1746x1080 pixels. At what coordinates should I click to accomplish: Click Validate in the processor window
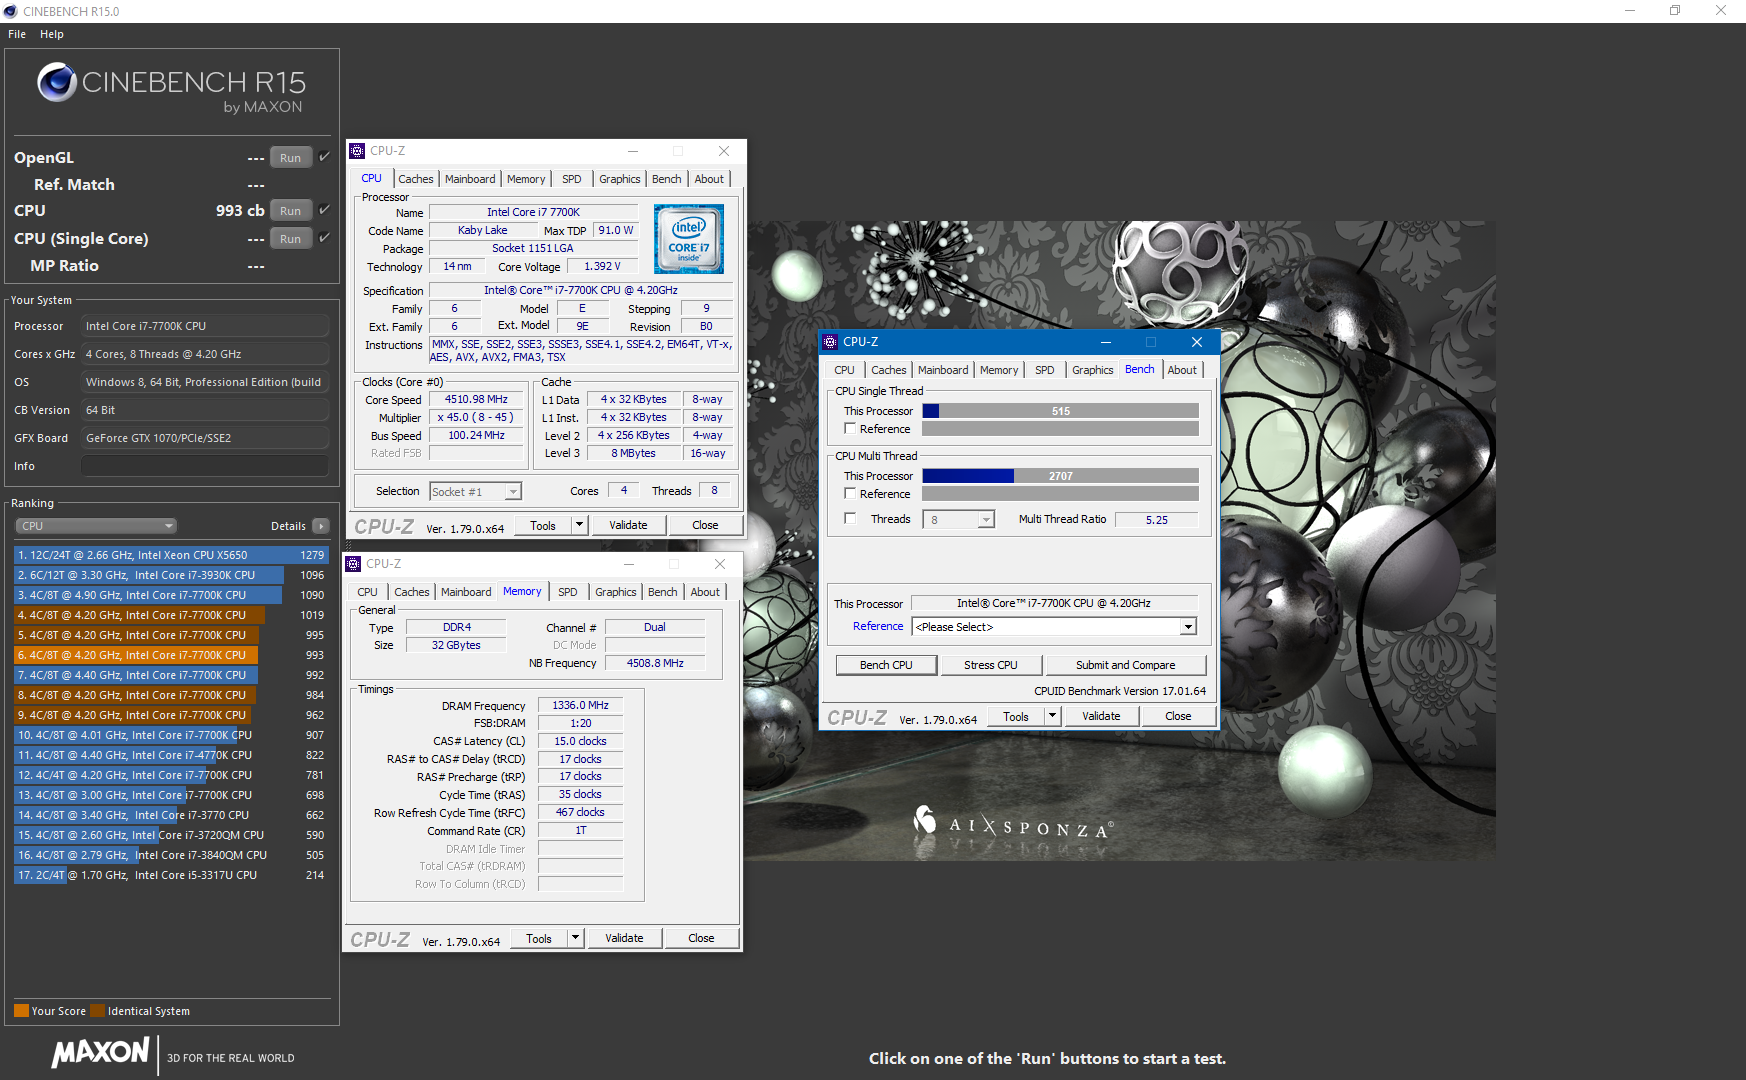point(628,525)
